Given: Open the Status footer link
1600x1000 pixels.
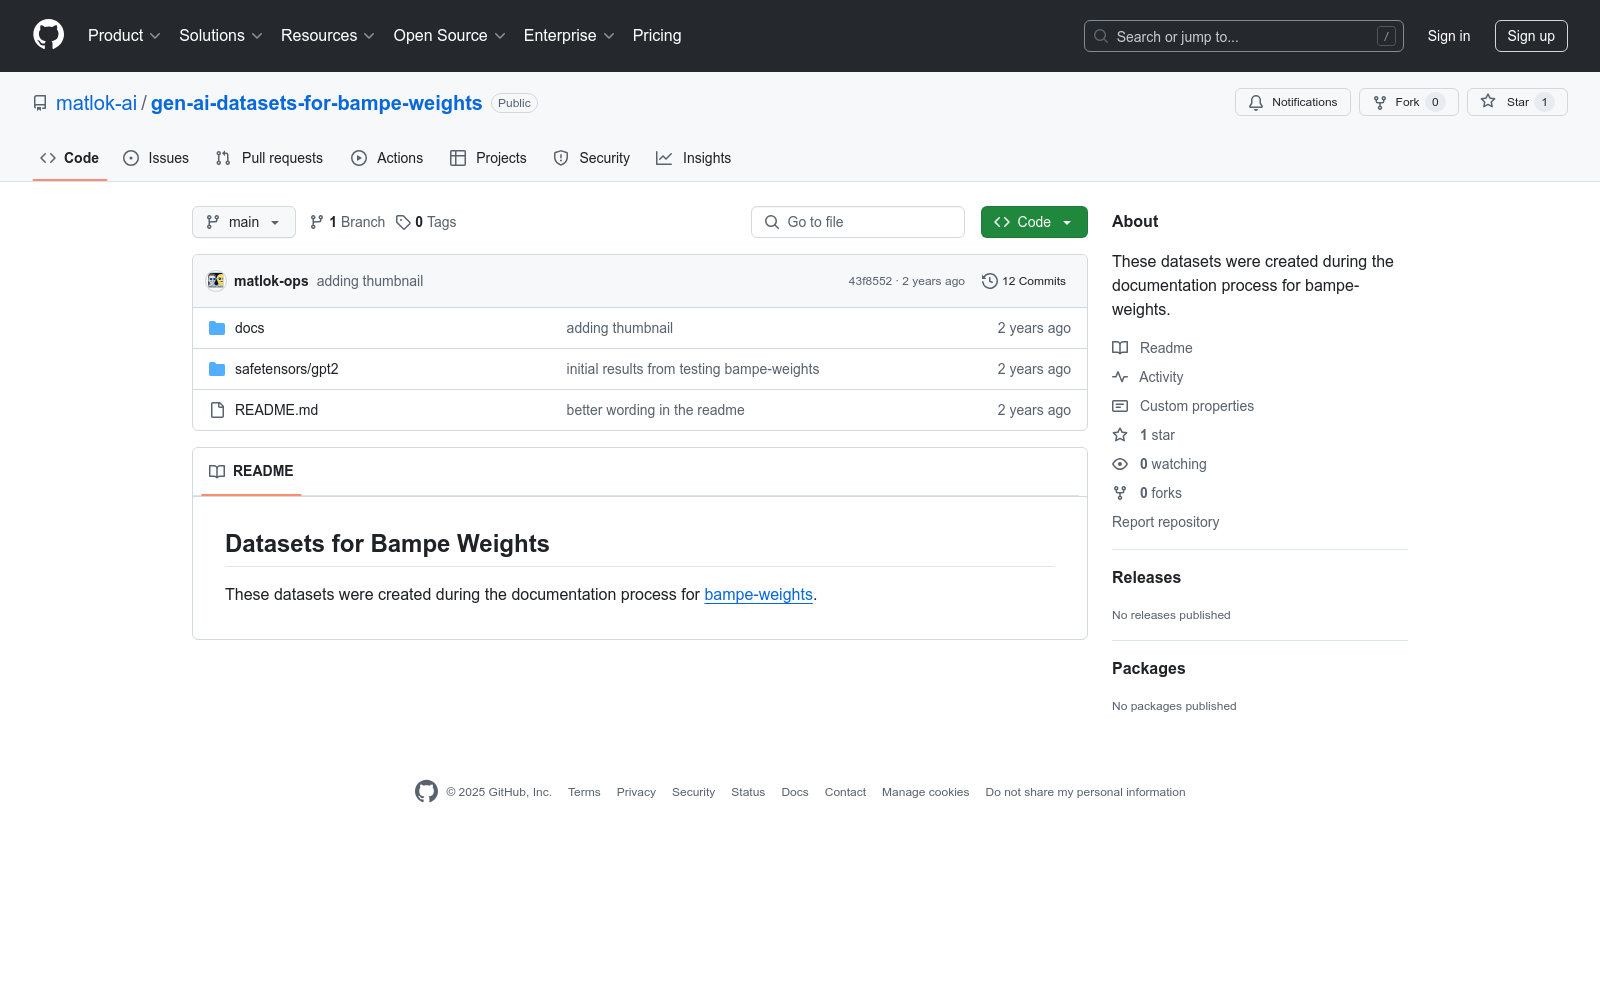Looking at the screenshot, I should click(x=748, y=792).
